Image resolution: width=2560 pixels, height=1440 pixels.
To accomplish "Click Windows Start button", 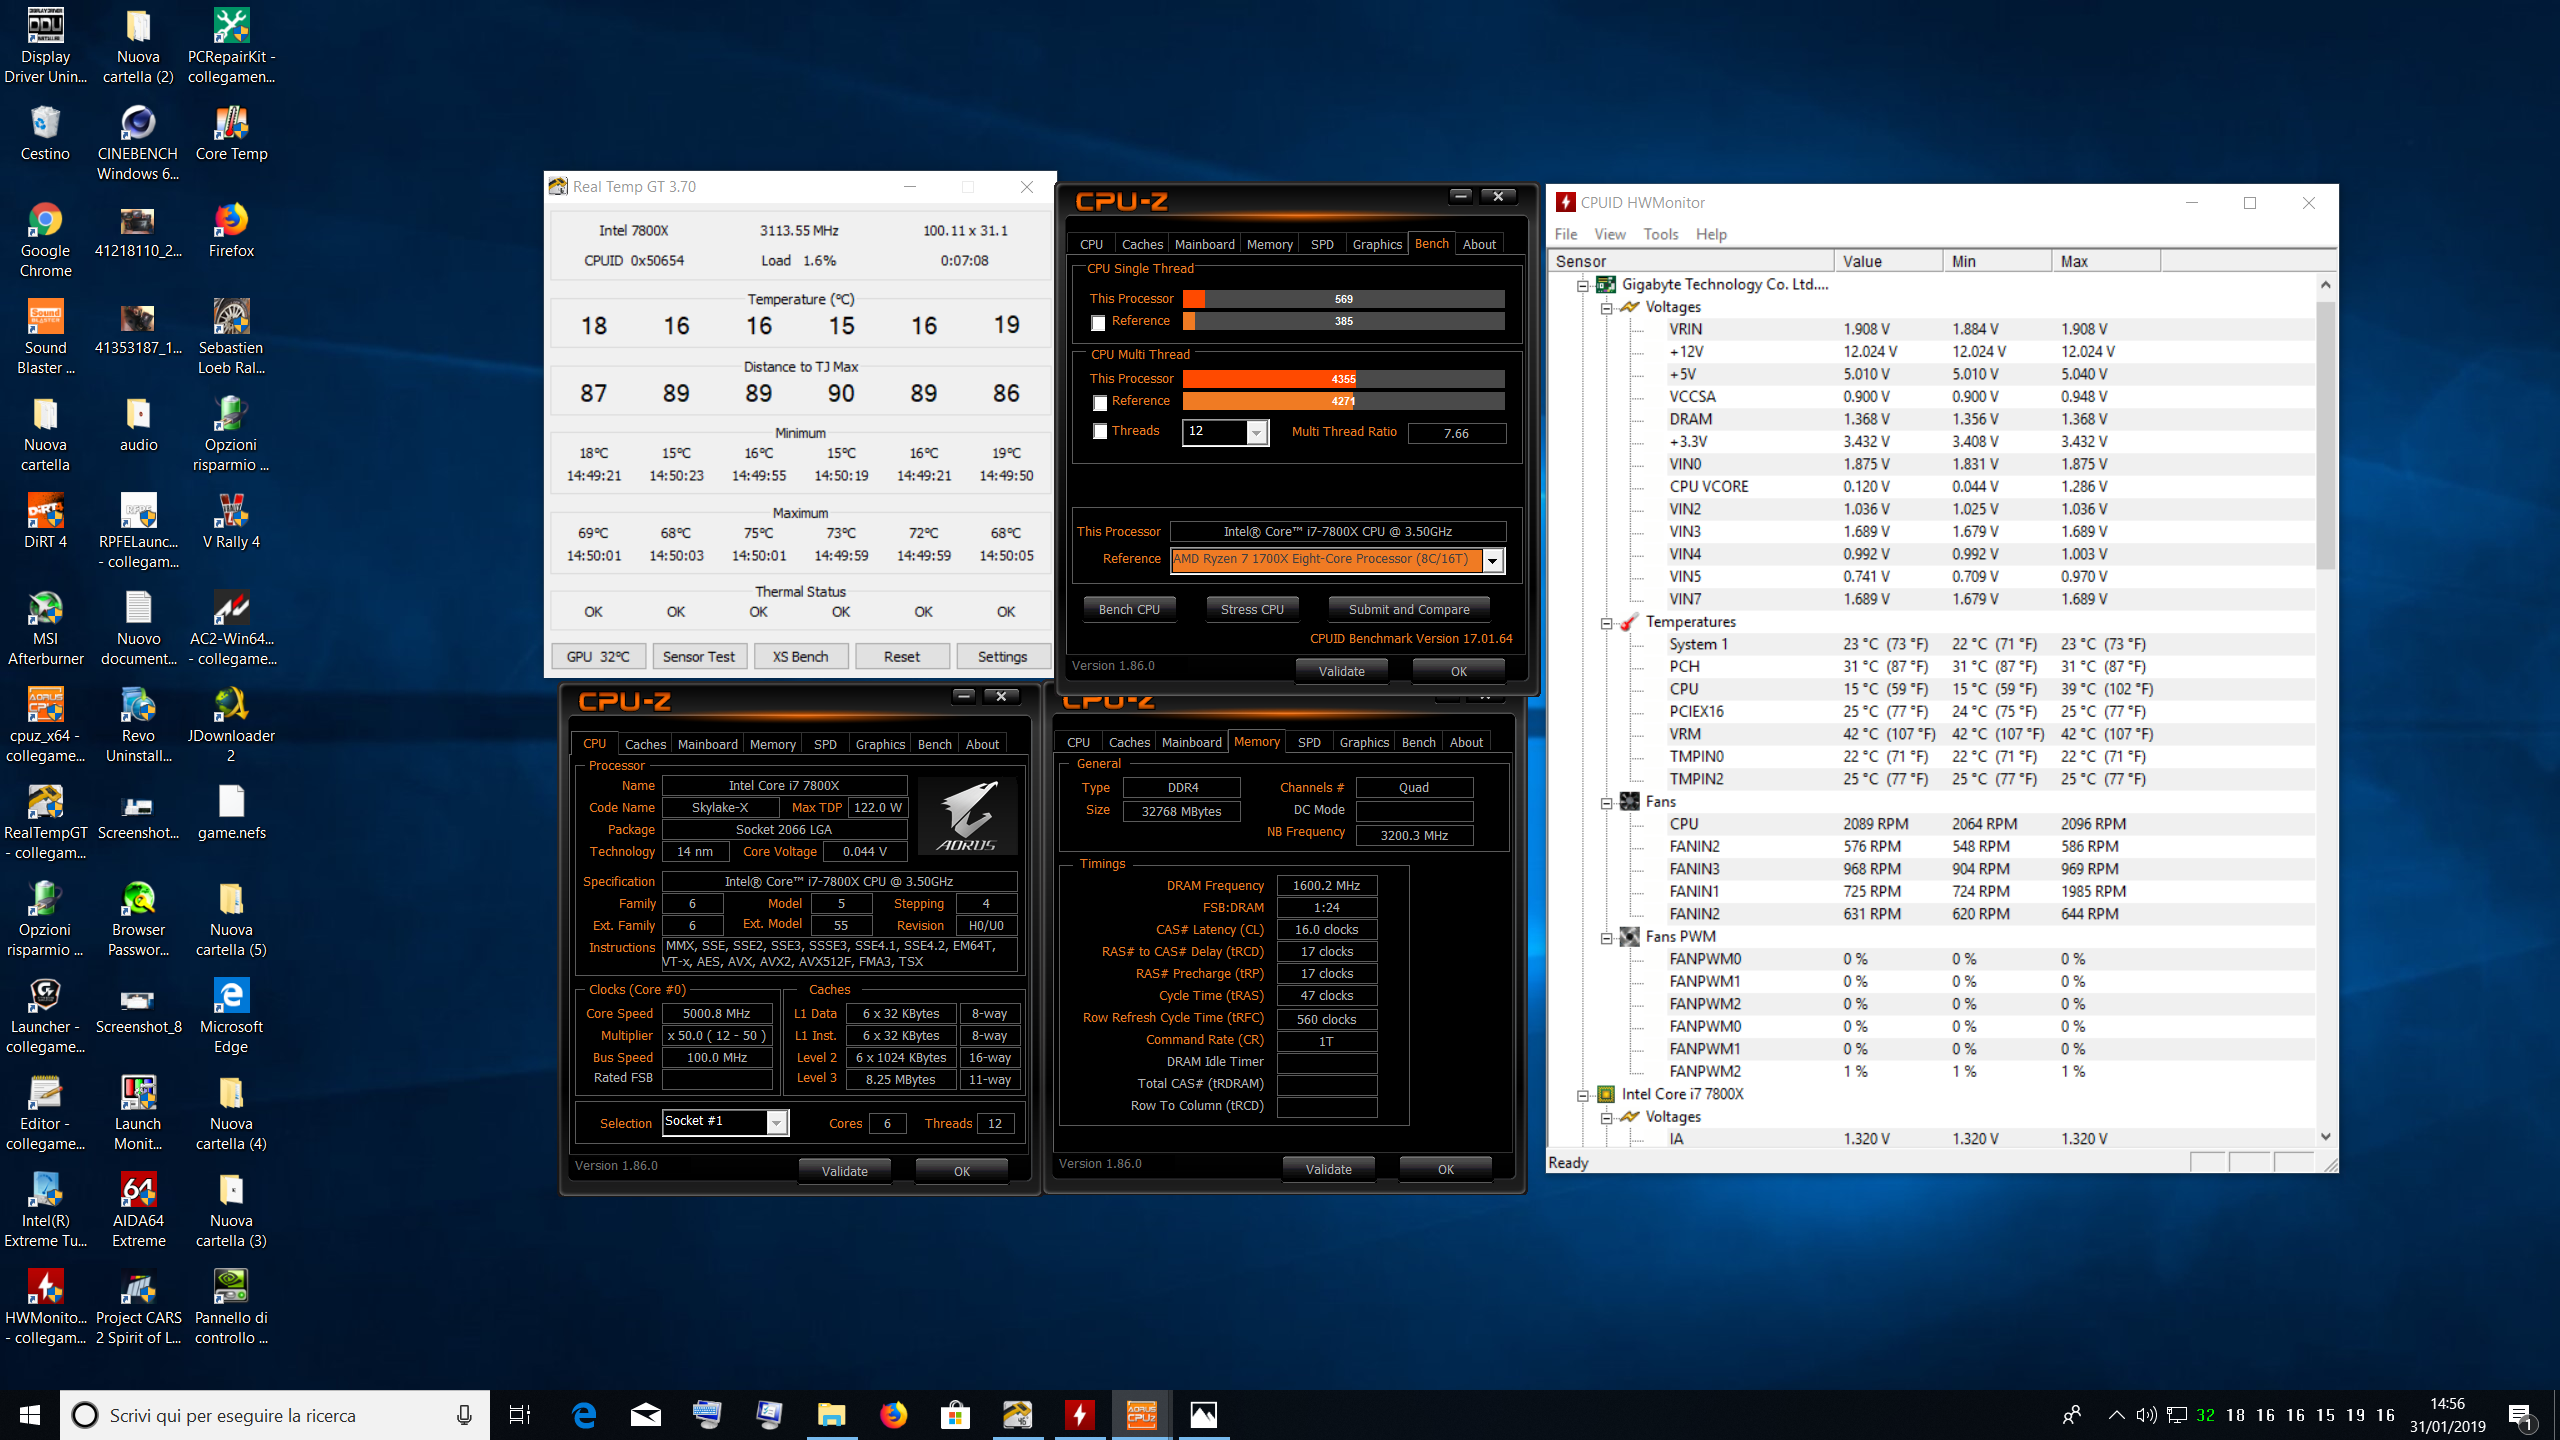I will [x=30, y=1415].
